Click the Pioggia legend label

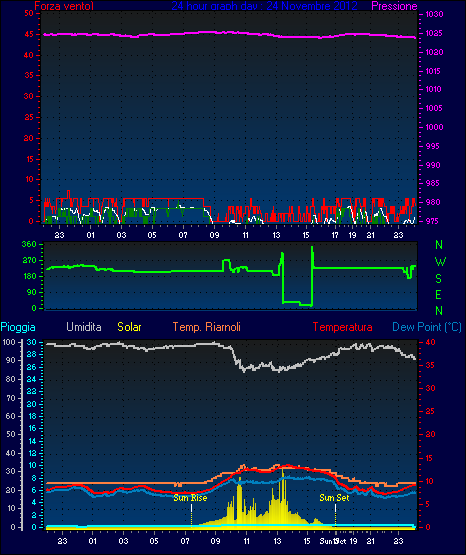click(x=18, y=327)
